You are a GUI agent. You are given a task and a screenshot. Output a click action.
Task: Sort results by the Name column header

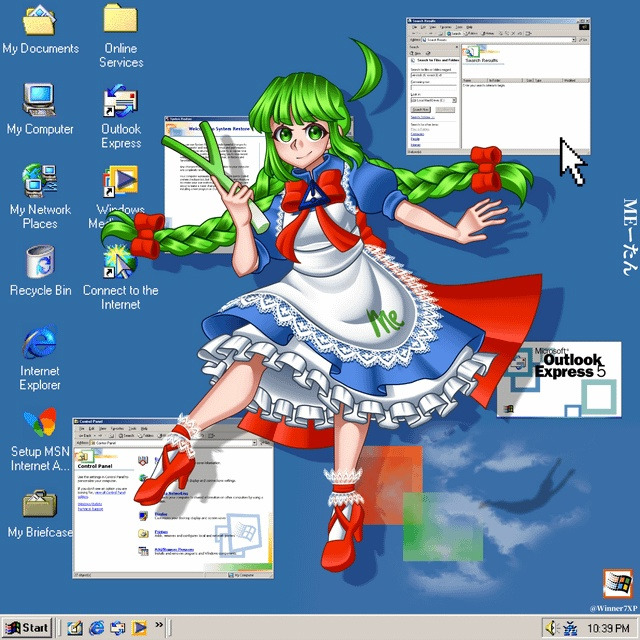tap(474, 80)
